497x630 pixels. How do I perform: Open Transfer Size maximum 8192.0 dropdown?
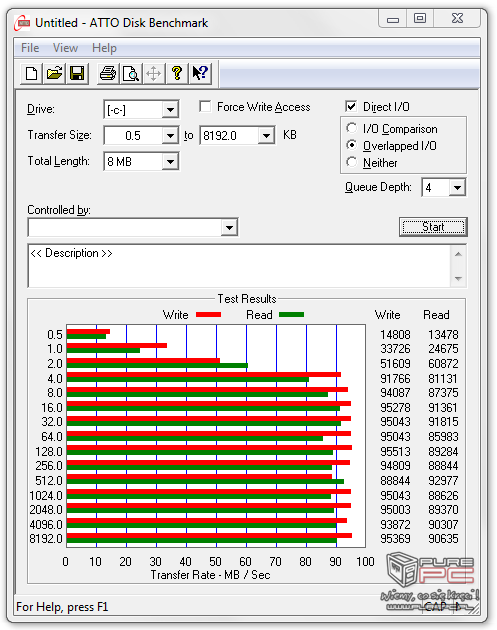(266, 135)
